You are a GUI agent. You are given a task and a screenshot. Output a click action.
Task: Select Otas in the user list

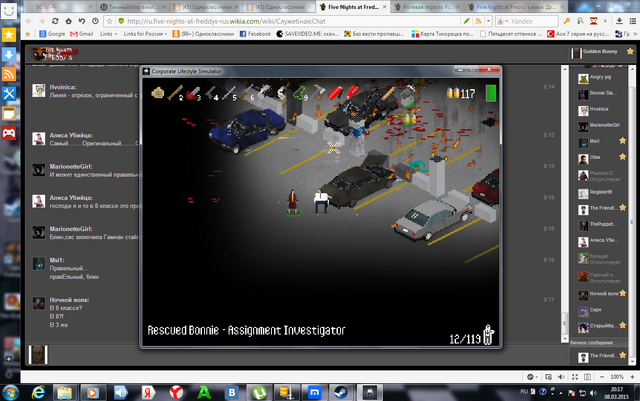[x=601, y=158]
